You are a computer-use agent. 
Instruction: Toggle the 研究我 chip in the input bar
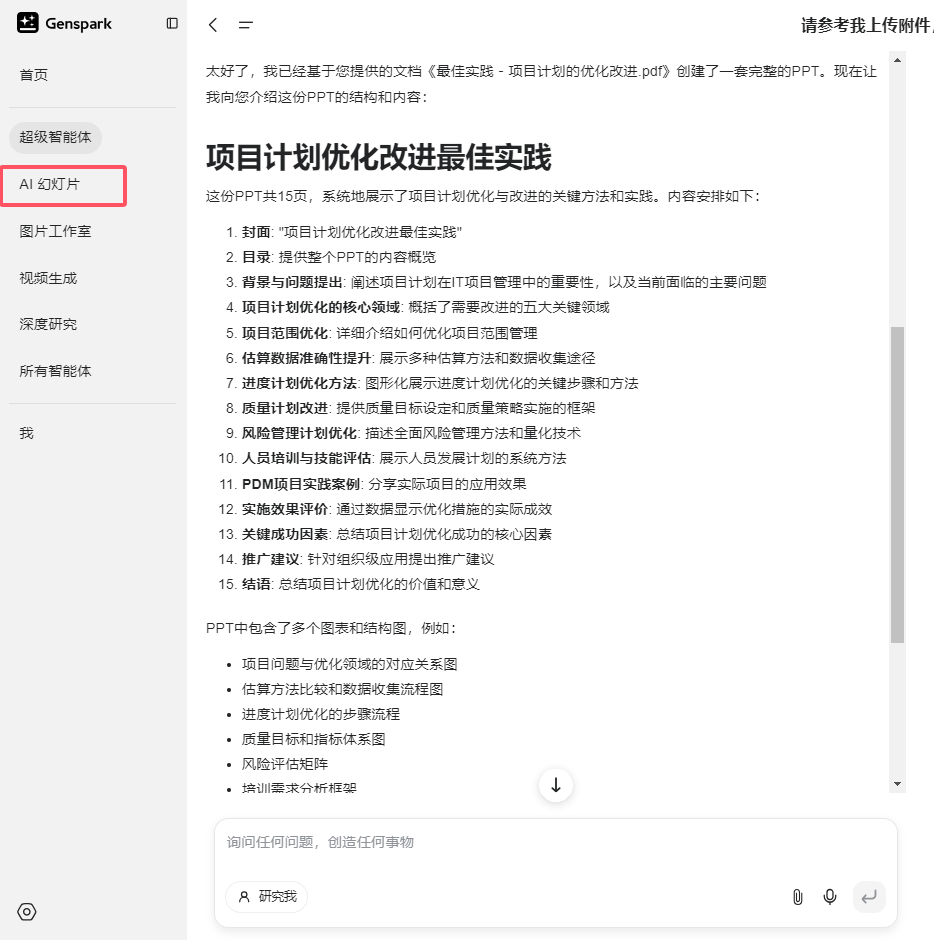[266, 897]
